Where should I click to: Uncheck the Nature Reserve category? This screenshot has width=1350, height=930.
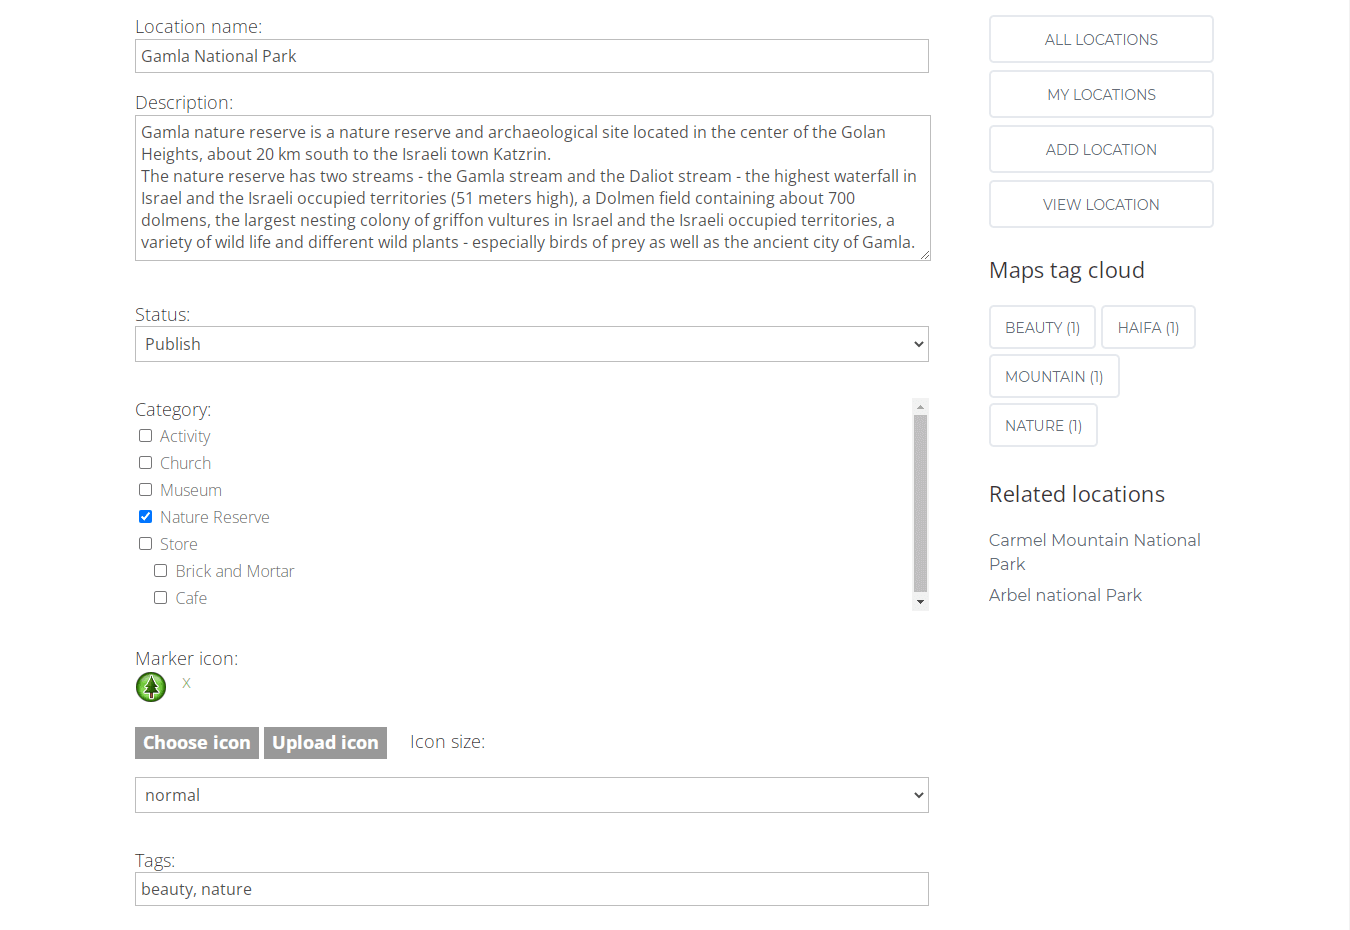[146, 517]
